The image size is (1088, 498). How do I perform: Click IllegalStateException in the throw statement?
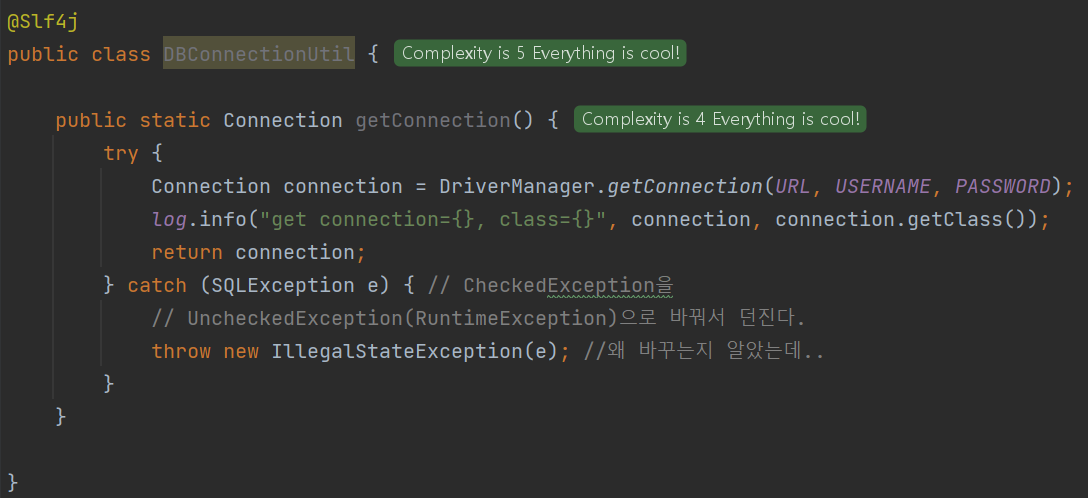[x=396, y=351]
